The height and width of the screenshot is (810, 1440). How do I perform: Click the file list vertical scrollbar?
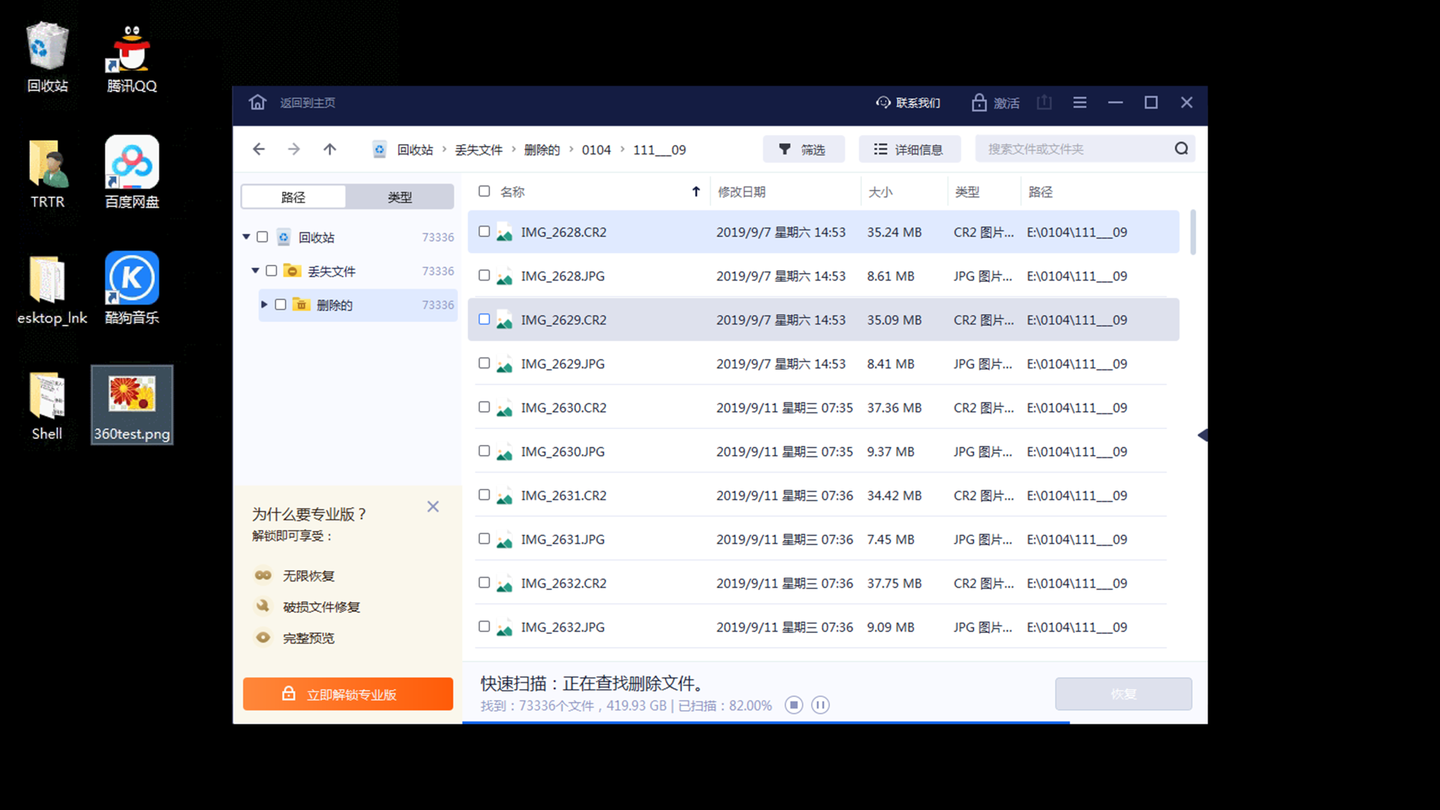pos(1192,232)
